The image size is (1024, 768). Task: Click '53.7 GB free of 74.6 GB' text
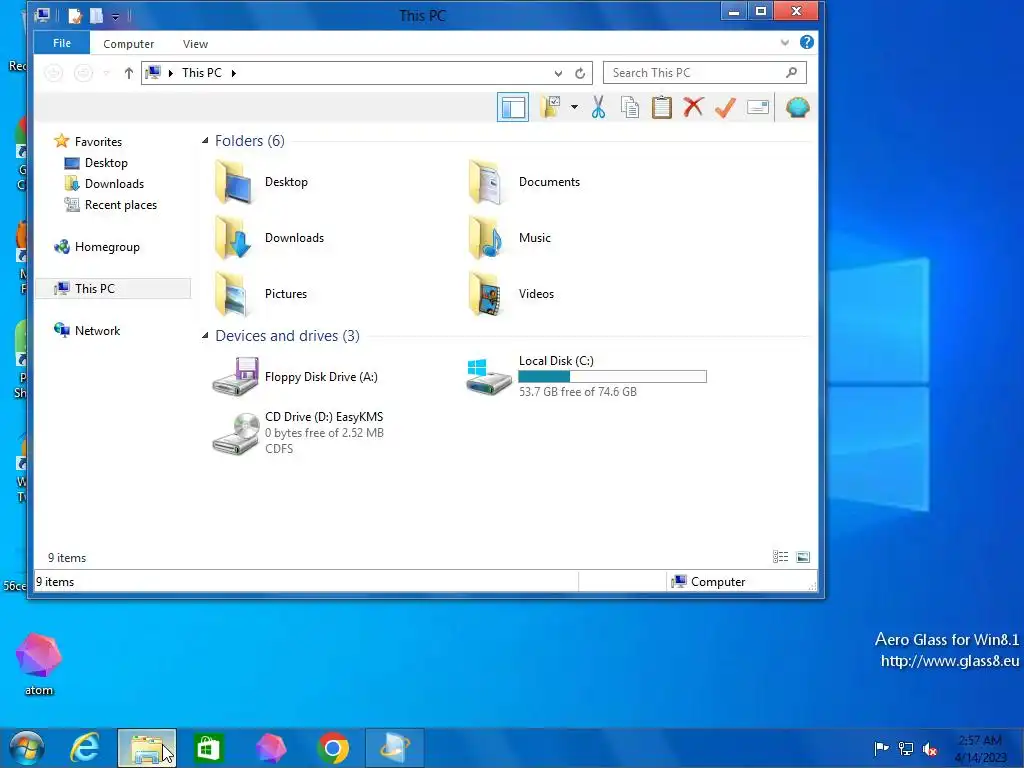[577, 392]
